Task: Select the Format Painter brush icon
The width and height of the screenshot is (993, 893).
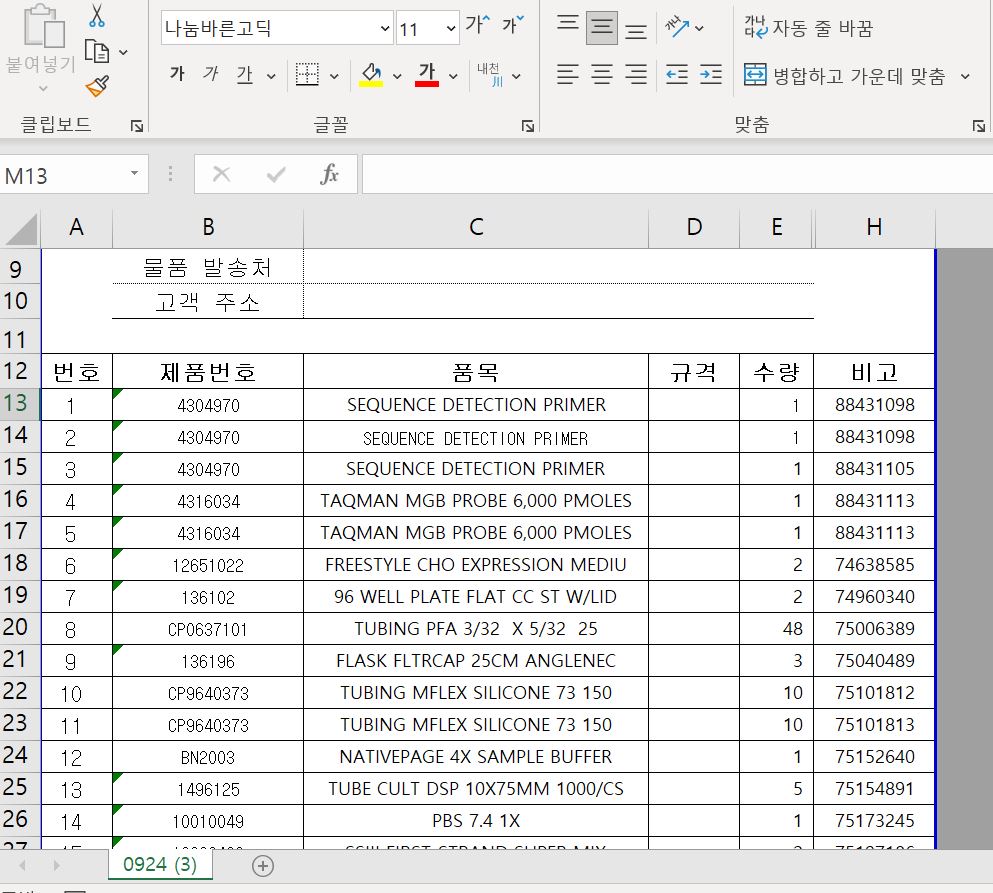Action: [x=97, y=86]
